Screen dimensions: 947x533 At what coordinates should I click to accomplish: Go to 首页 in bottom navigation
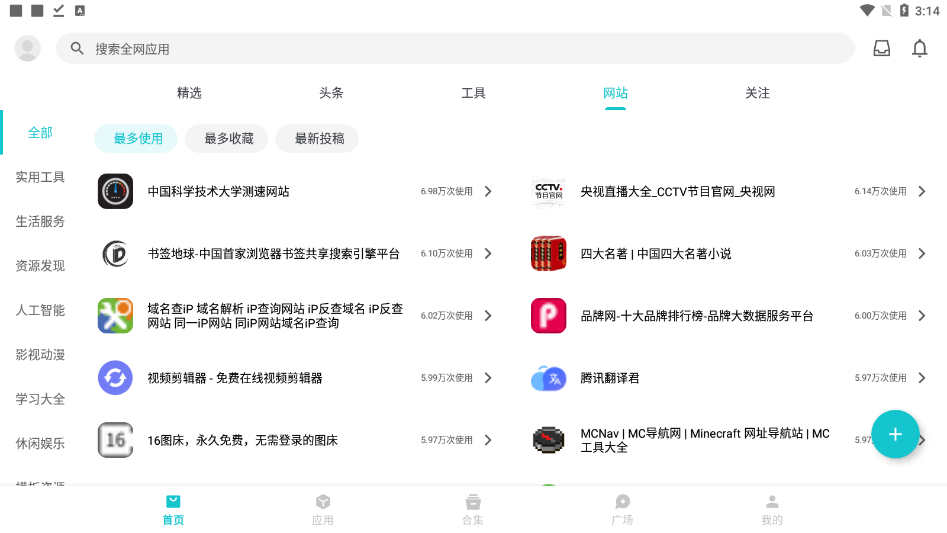(x=173, y=510)
